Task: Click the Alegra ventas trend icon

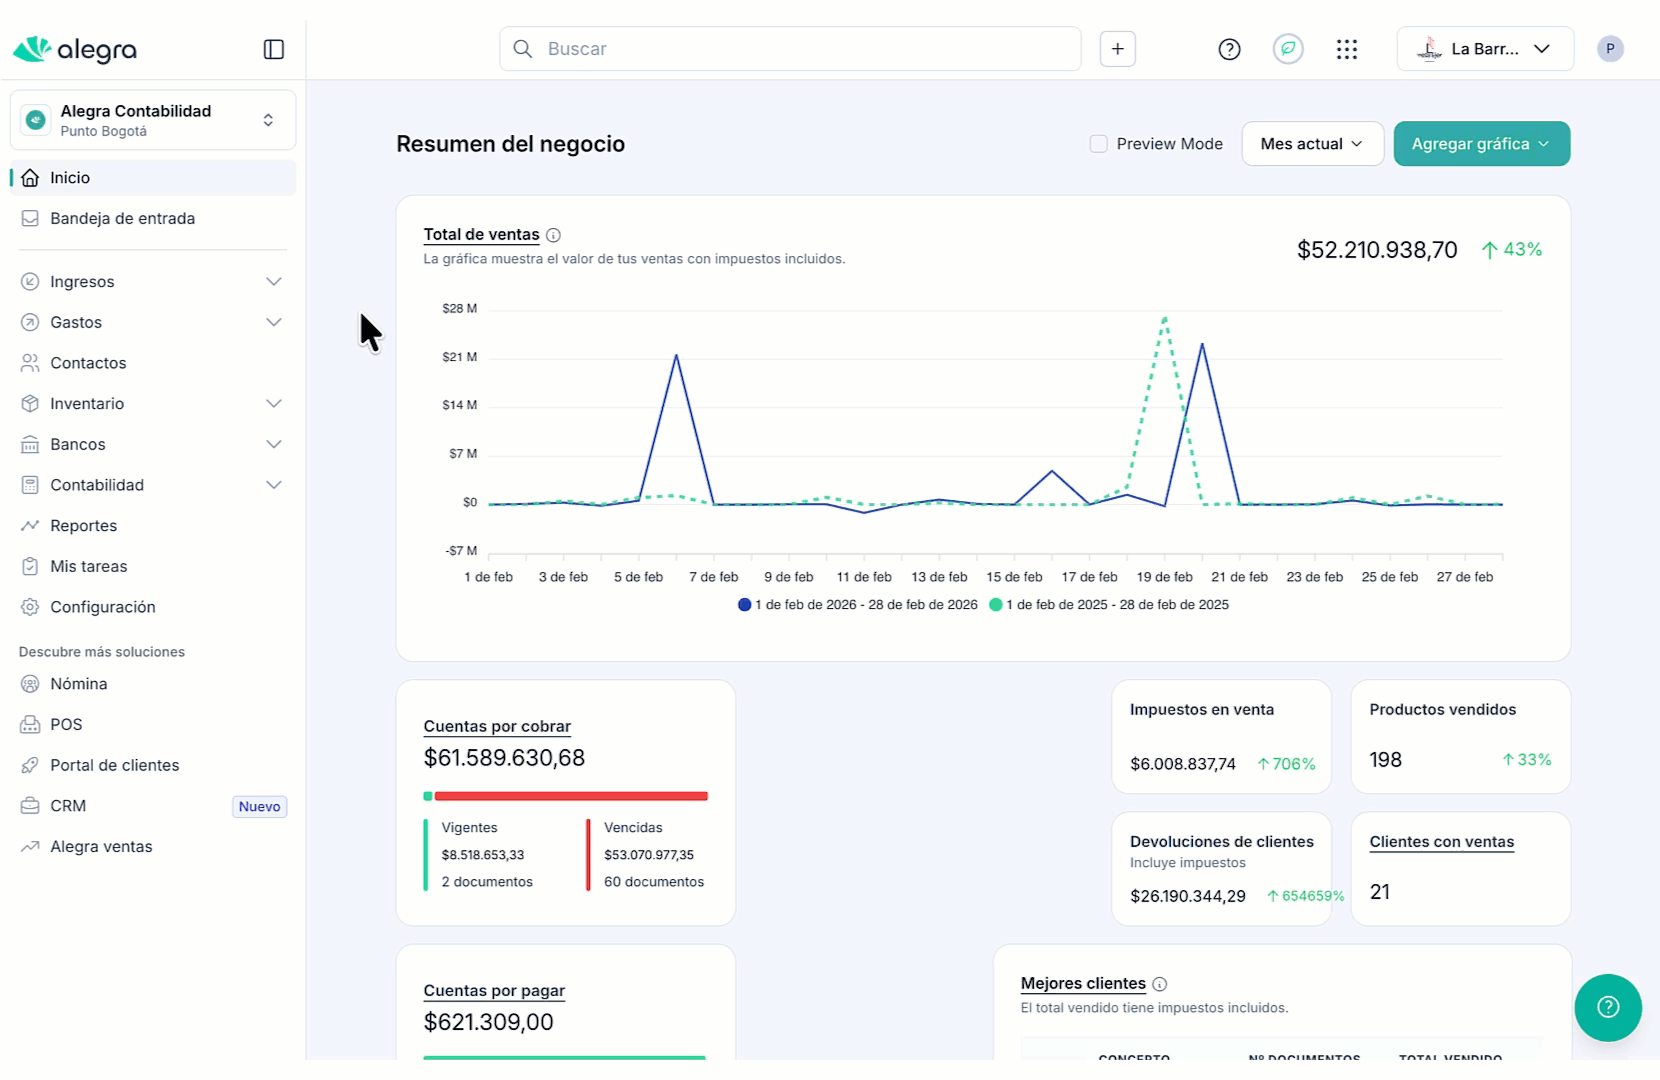Action: click(30, 847)
